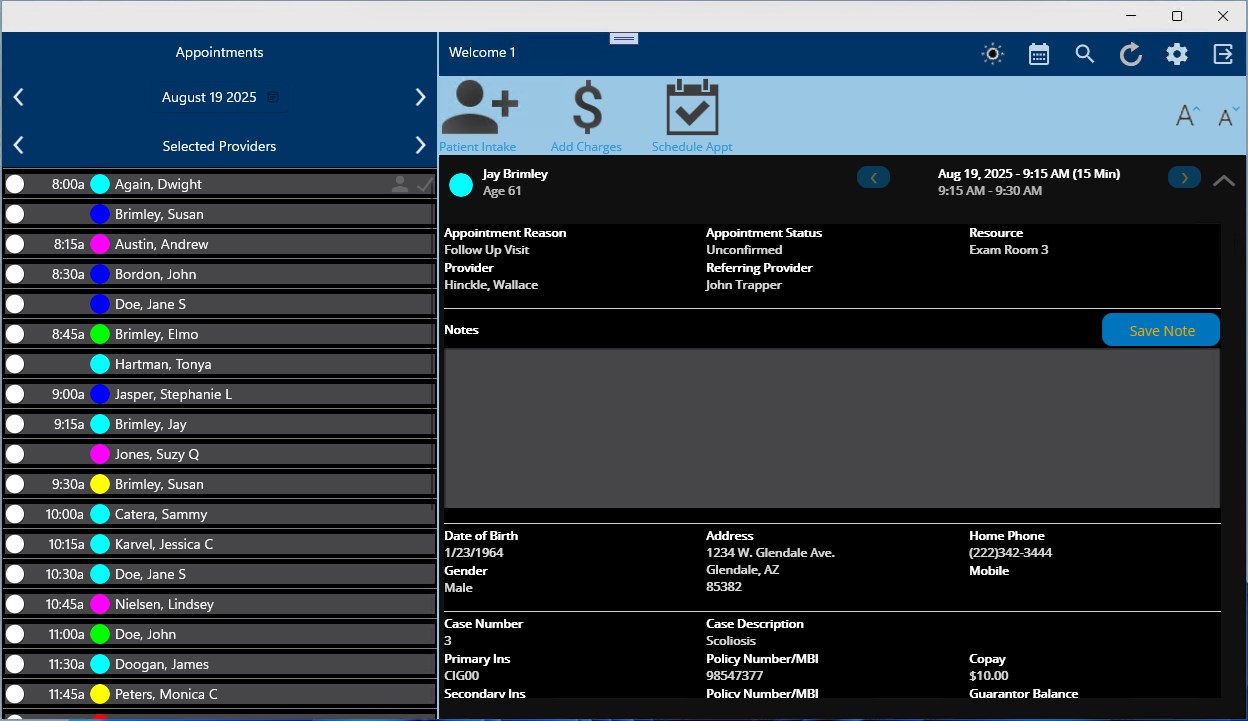Open date picker icon next to August 19 2025
The width and height of the screenshot is (1248, 721).
[x=273, y=97]
